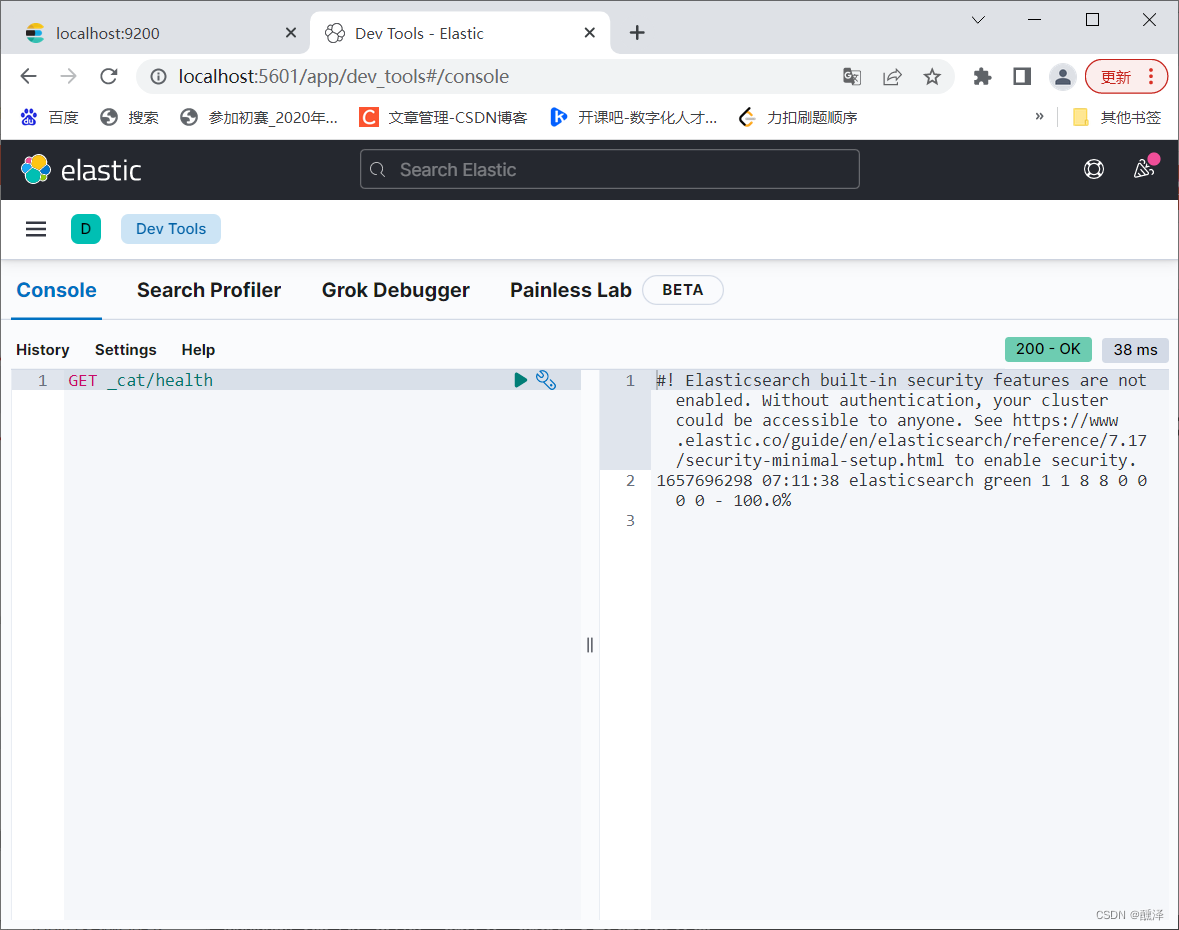This screenshot has height=930, width=1179.
Task: Open the console Settings
Action: coord(126,350)
